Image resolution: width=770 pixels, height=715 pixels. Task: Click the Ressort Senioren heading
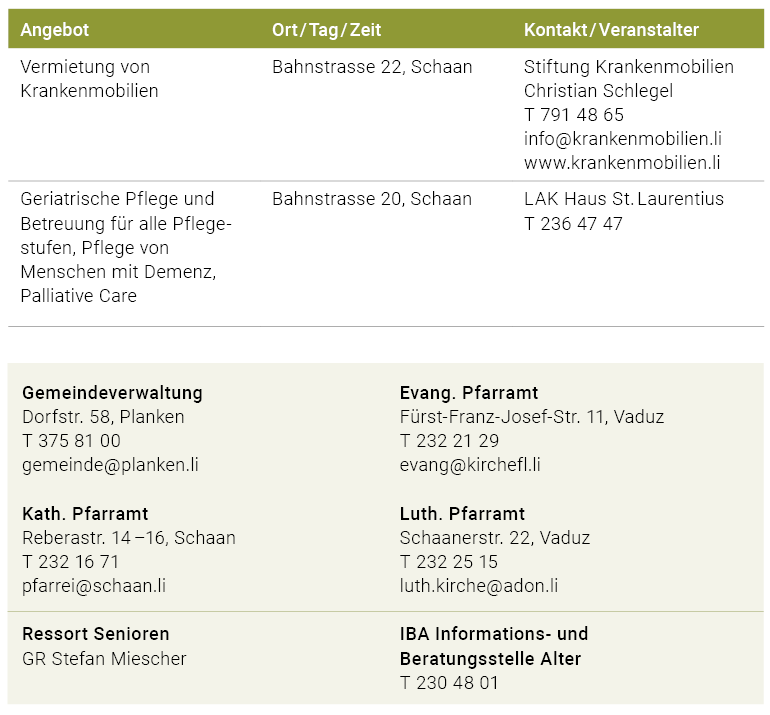click(96, 634)
